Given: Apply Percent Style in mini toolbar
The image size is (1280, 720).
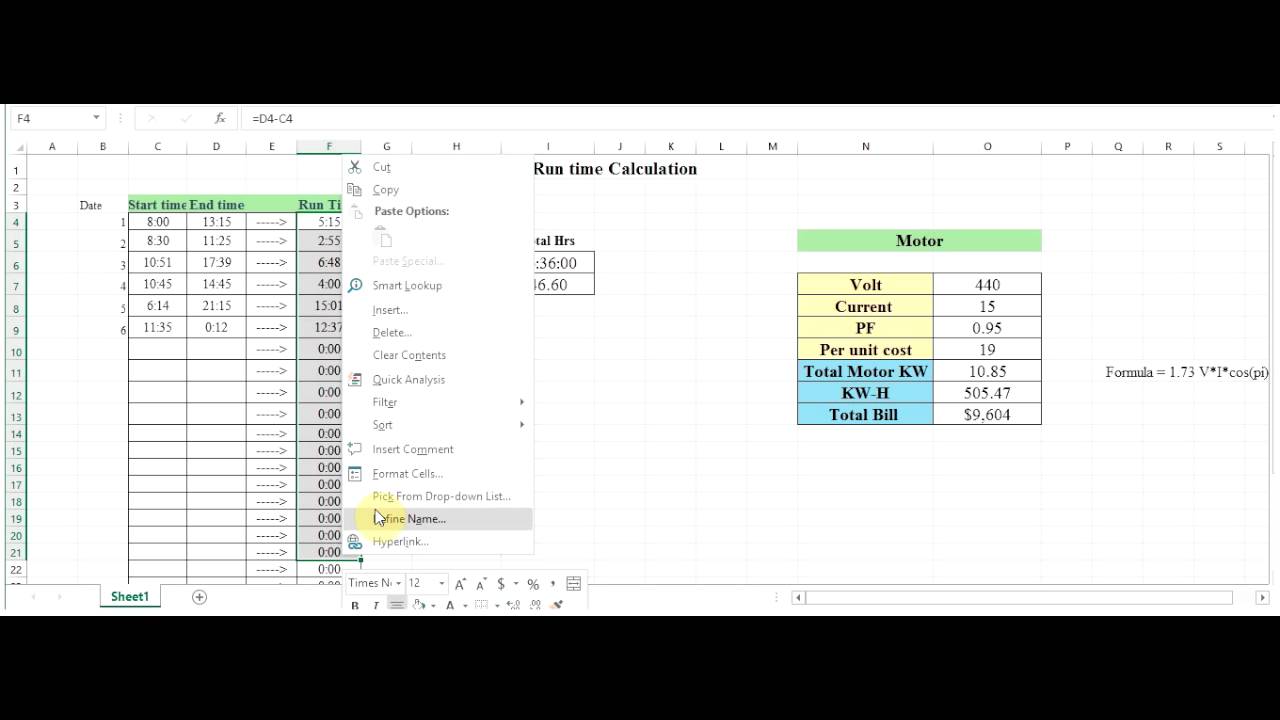Looking at the screenshot, I should 533,584.
